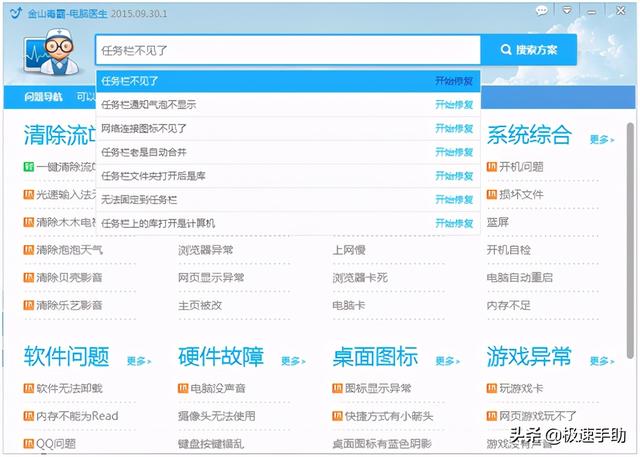Select the highlighted 任务栏不见了 suggestion
This screenshot has height=457, width=640.
[x=288, y=81]
